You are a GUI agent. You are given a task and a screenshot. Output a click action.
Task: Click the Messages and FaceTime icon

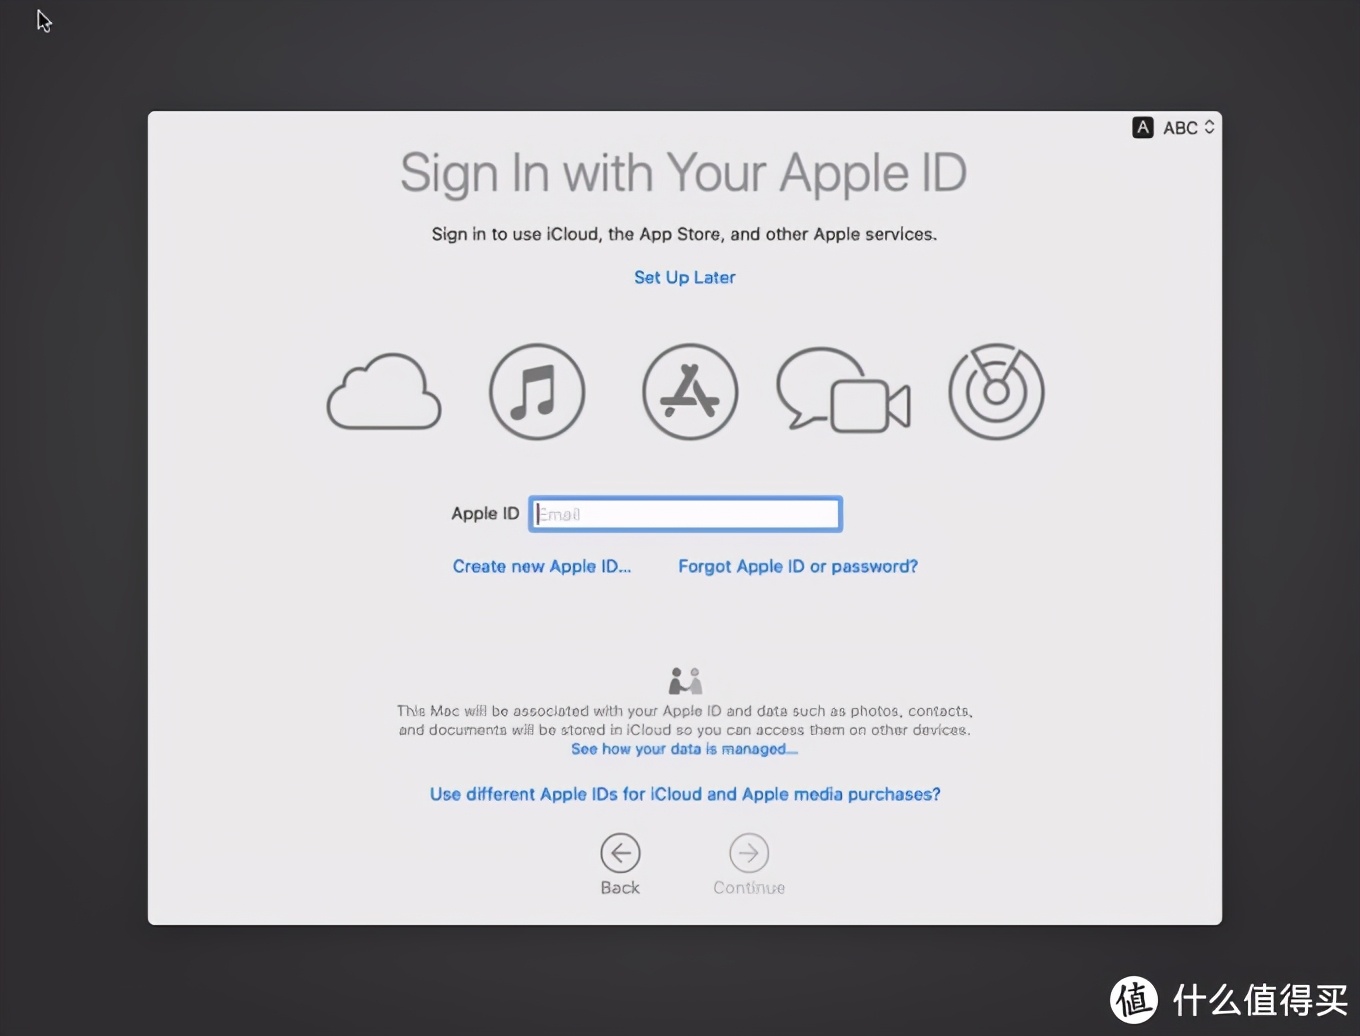(x=843, y=390)
